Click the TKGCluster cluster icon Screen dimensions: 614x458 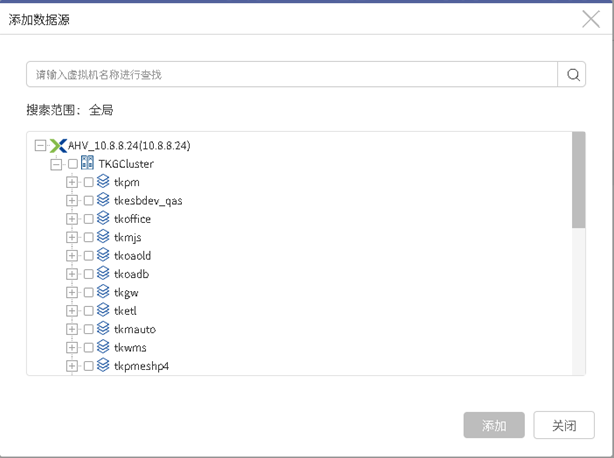point(87,162)
